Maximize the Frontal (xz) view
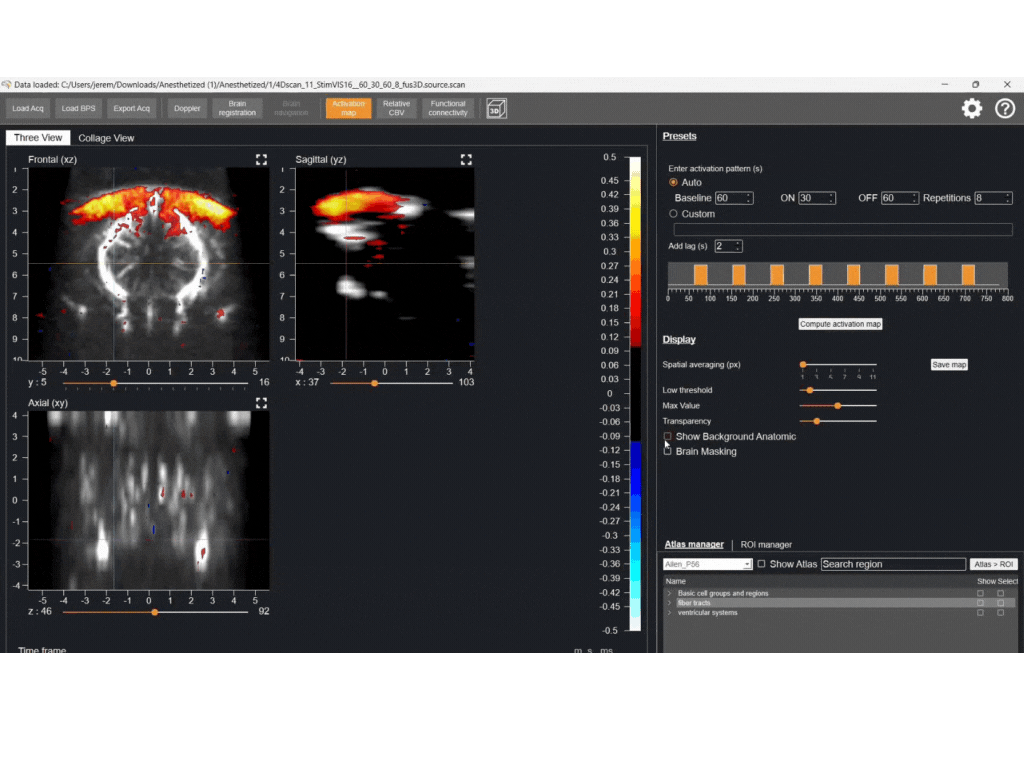Screen dimensions: 1024x768 coord(261,159)
